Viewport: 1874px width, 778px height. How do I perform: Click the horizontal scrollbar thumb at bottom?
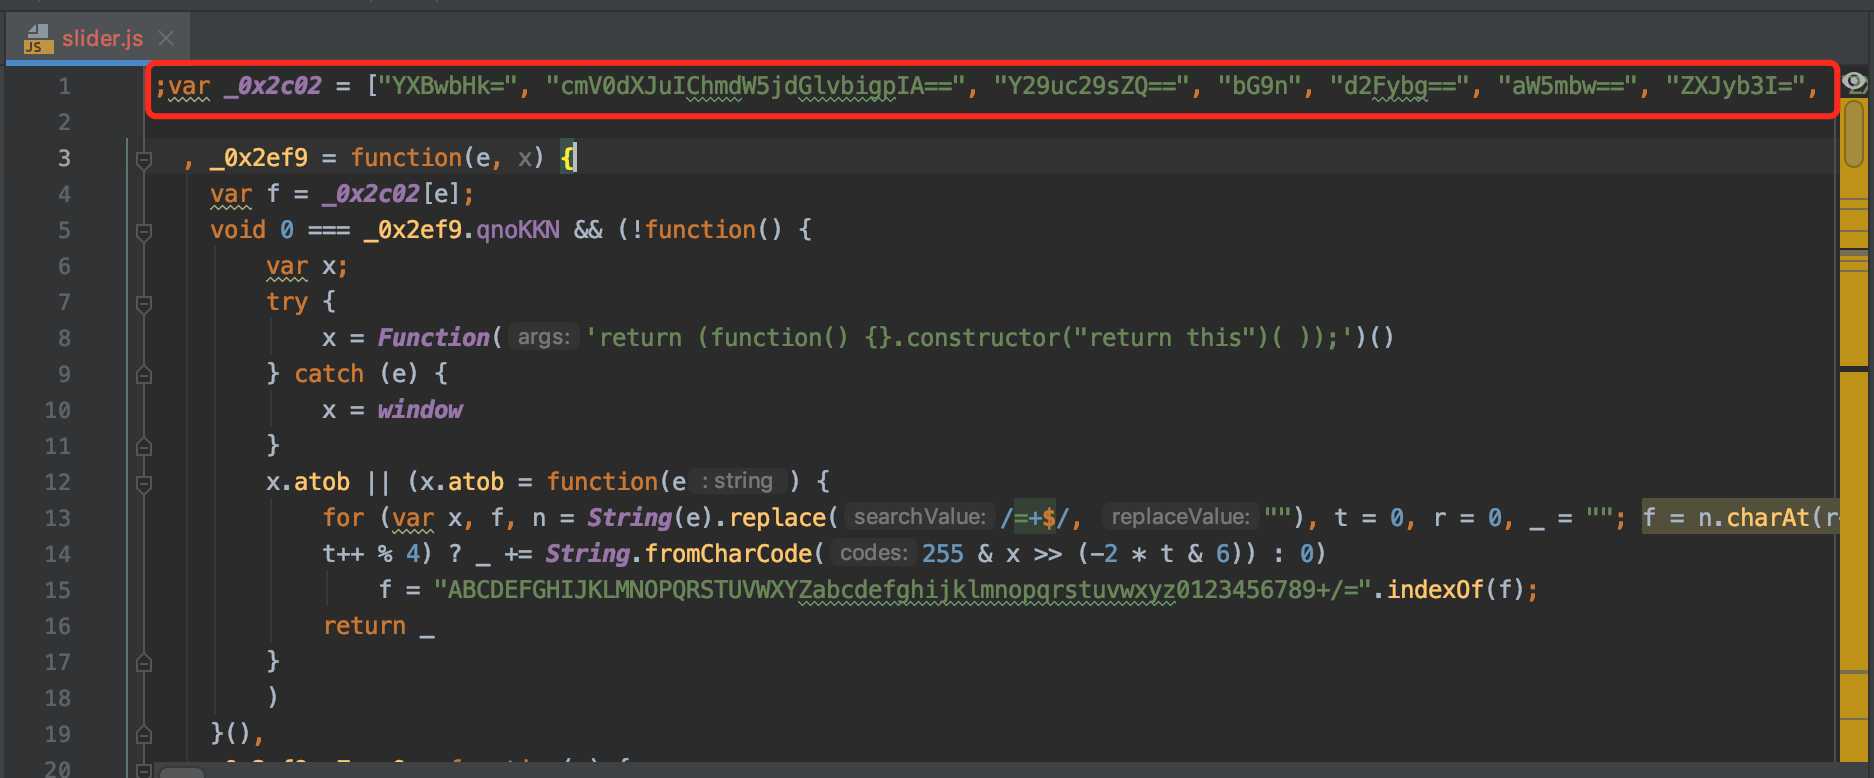coord(182,772)
